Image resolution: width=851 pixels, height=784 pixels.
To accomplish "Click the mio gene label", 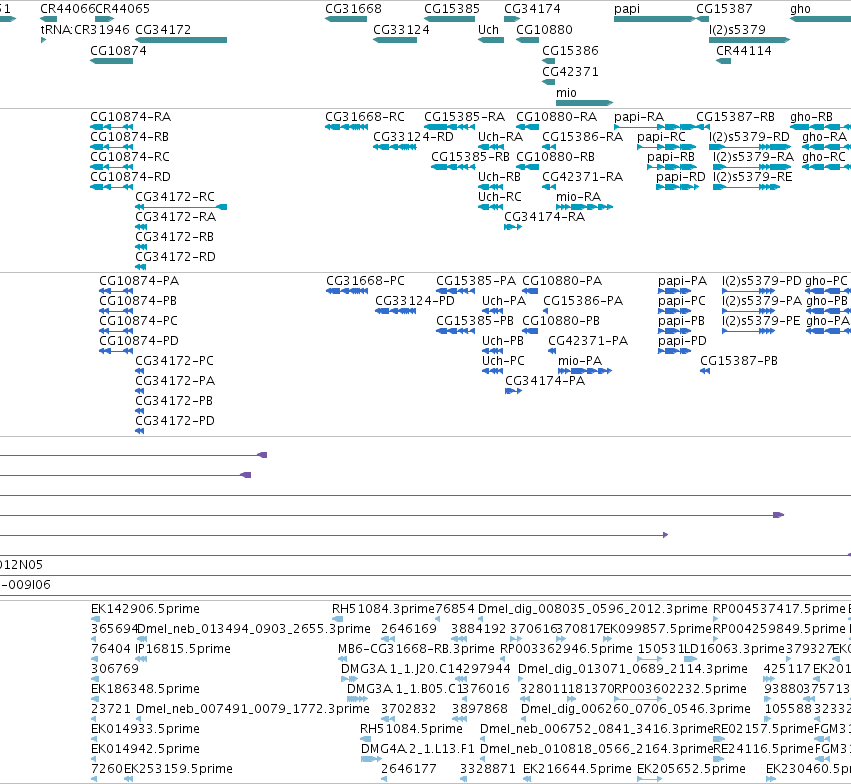I will coord(566,93).
